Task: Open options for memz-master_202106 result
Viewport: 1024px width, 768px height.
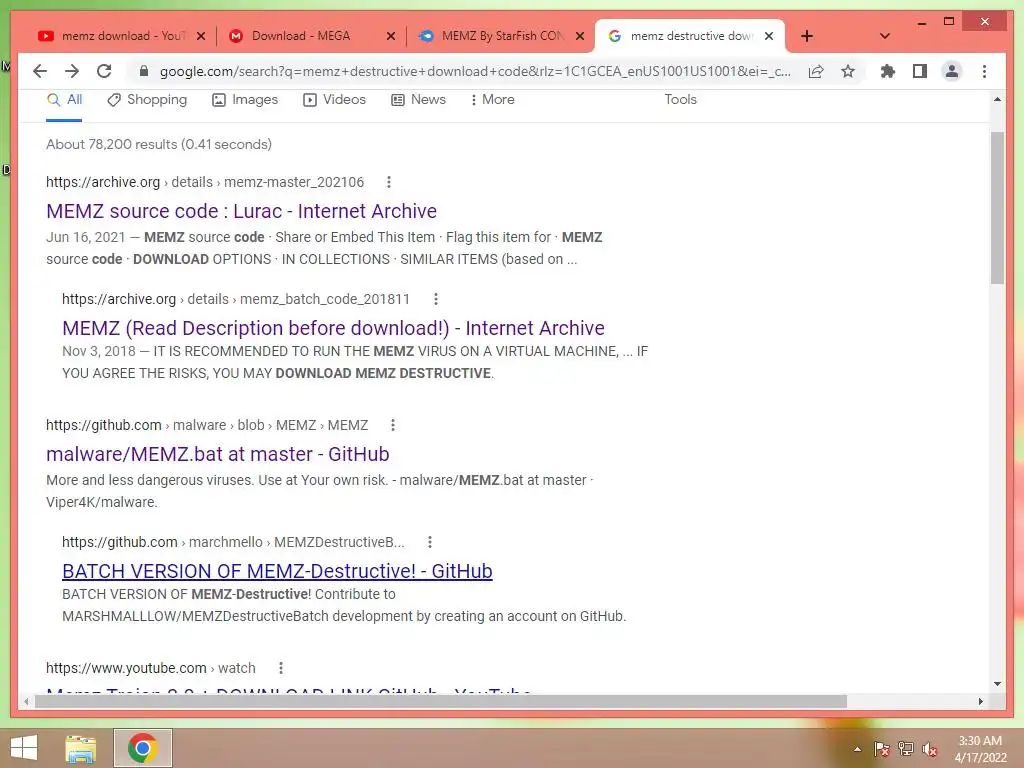Action: [x=389, y=182]
